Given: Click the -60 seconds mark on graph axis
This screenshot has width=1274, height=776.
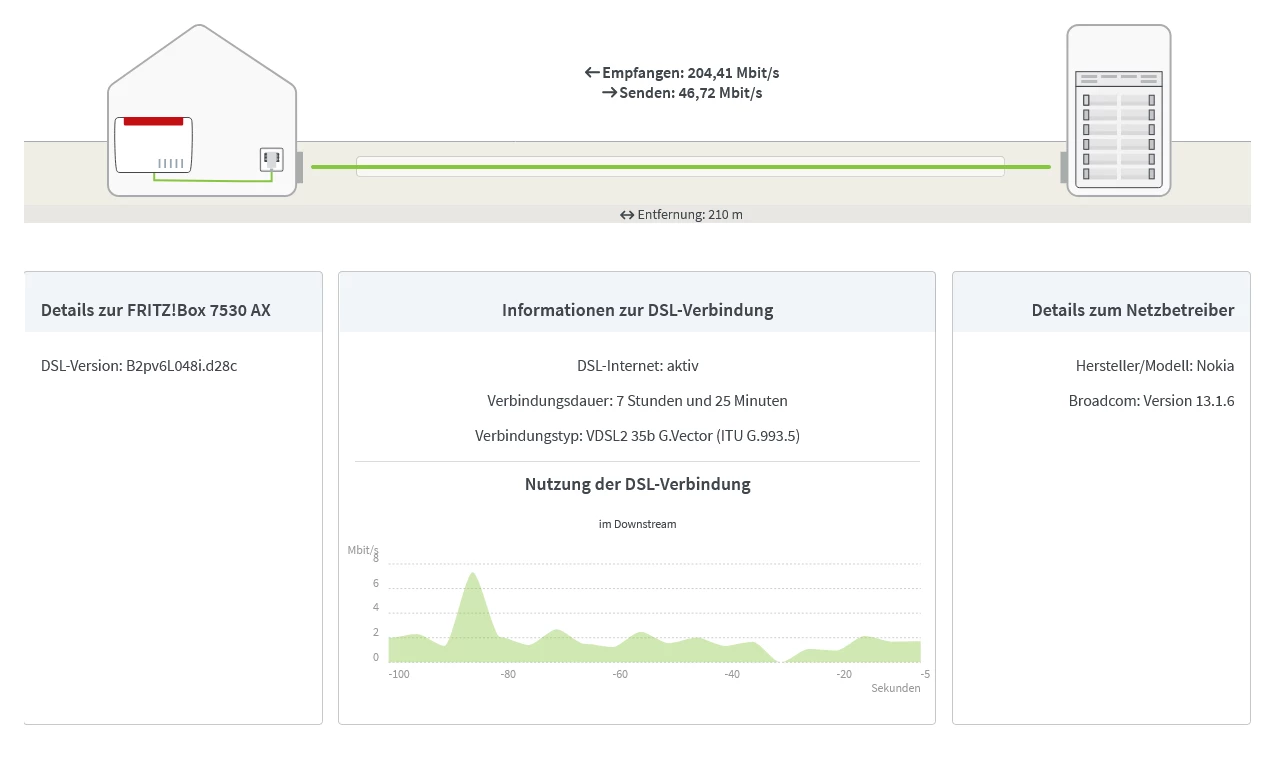Looking at the screenshot, I should click(x=620, y=675).
